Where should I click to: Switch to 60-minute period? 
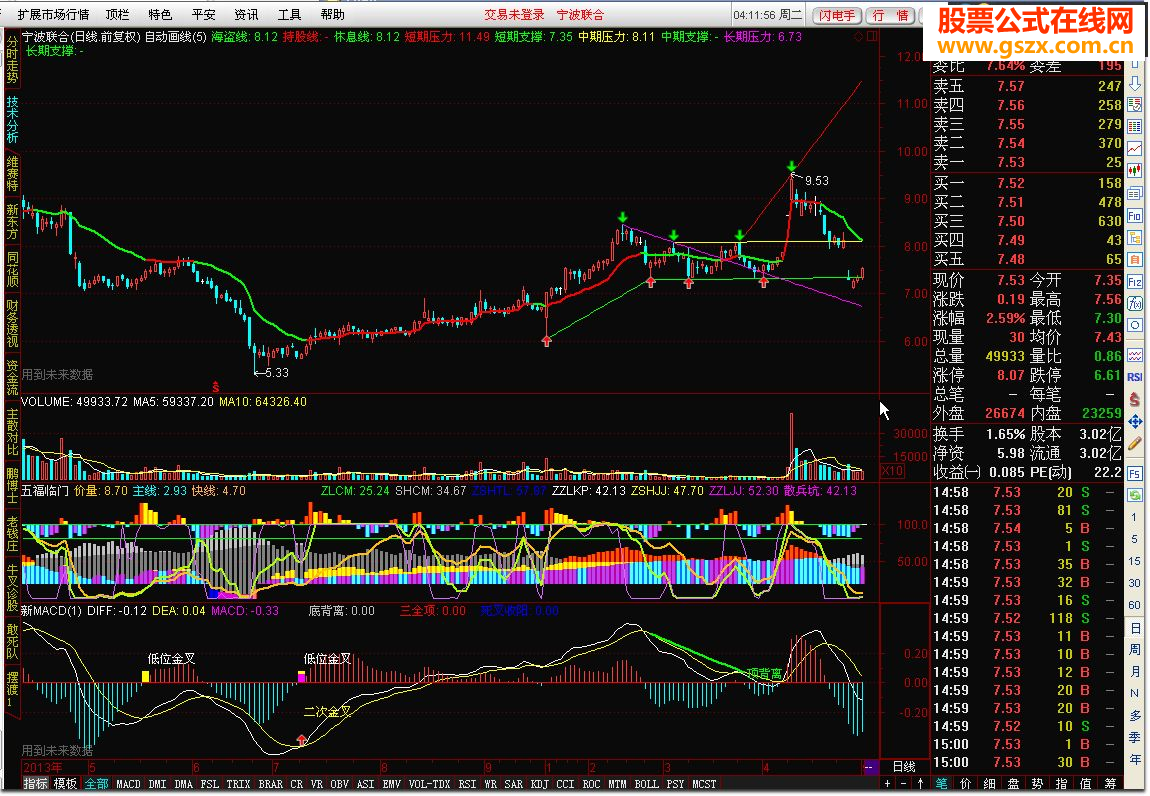click(1135, 605)
